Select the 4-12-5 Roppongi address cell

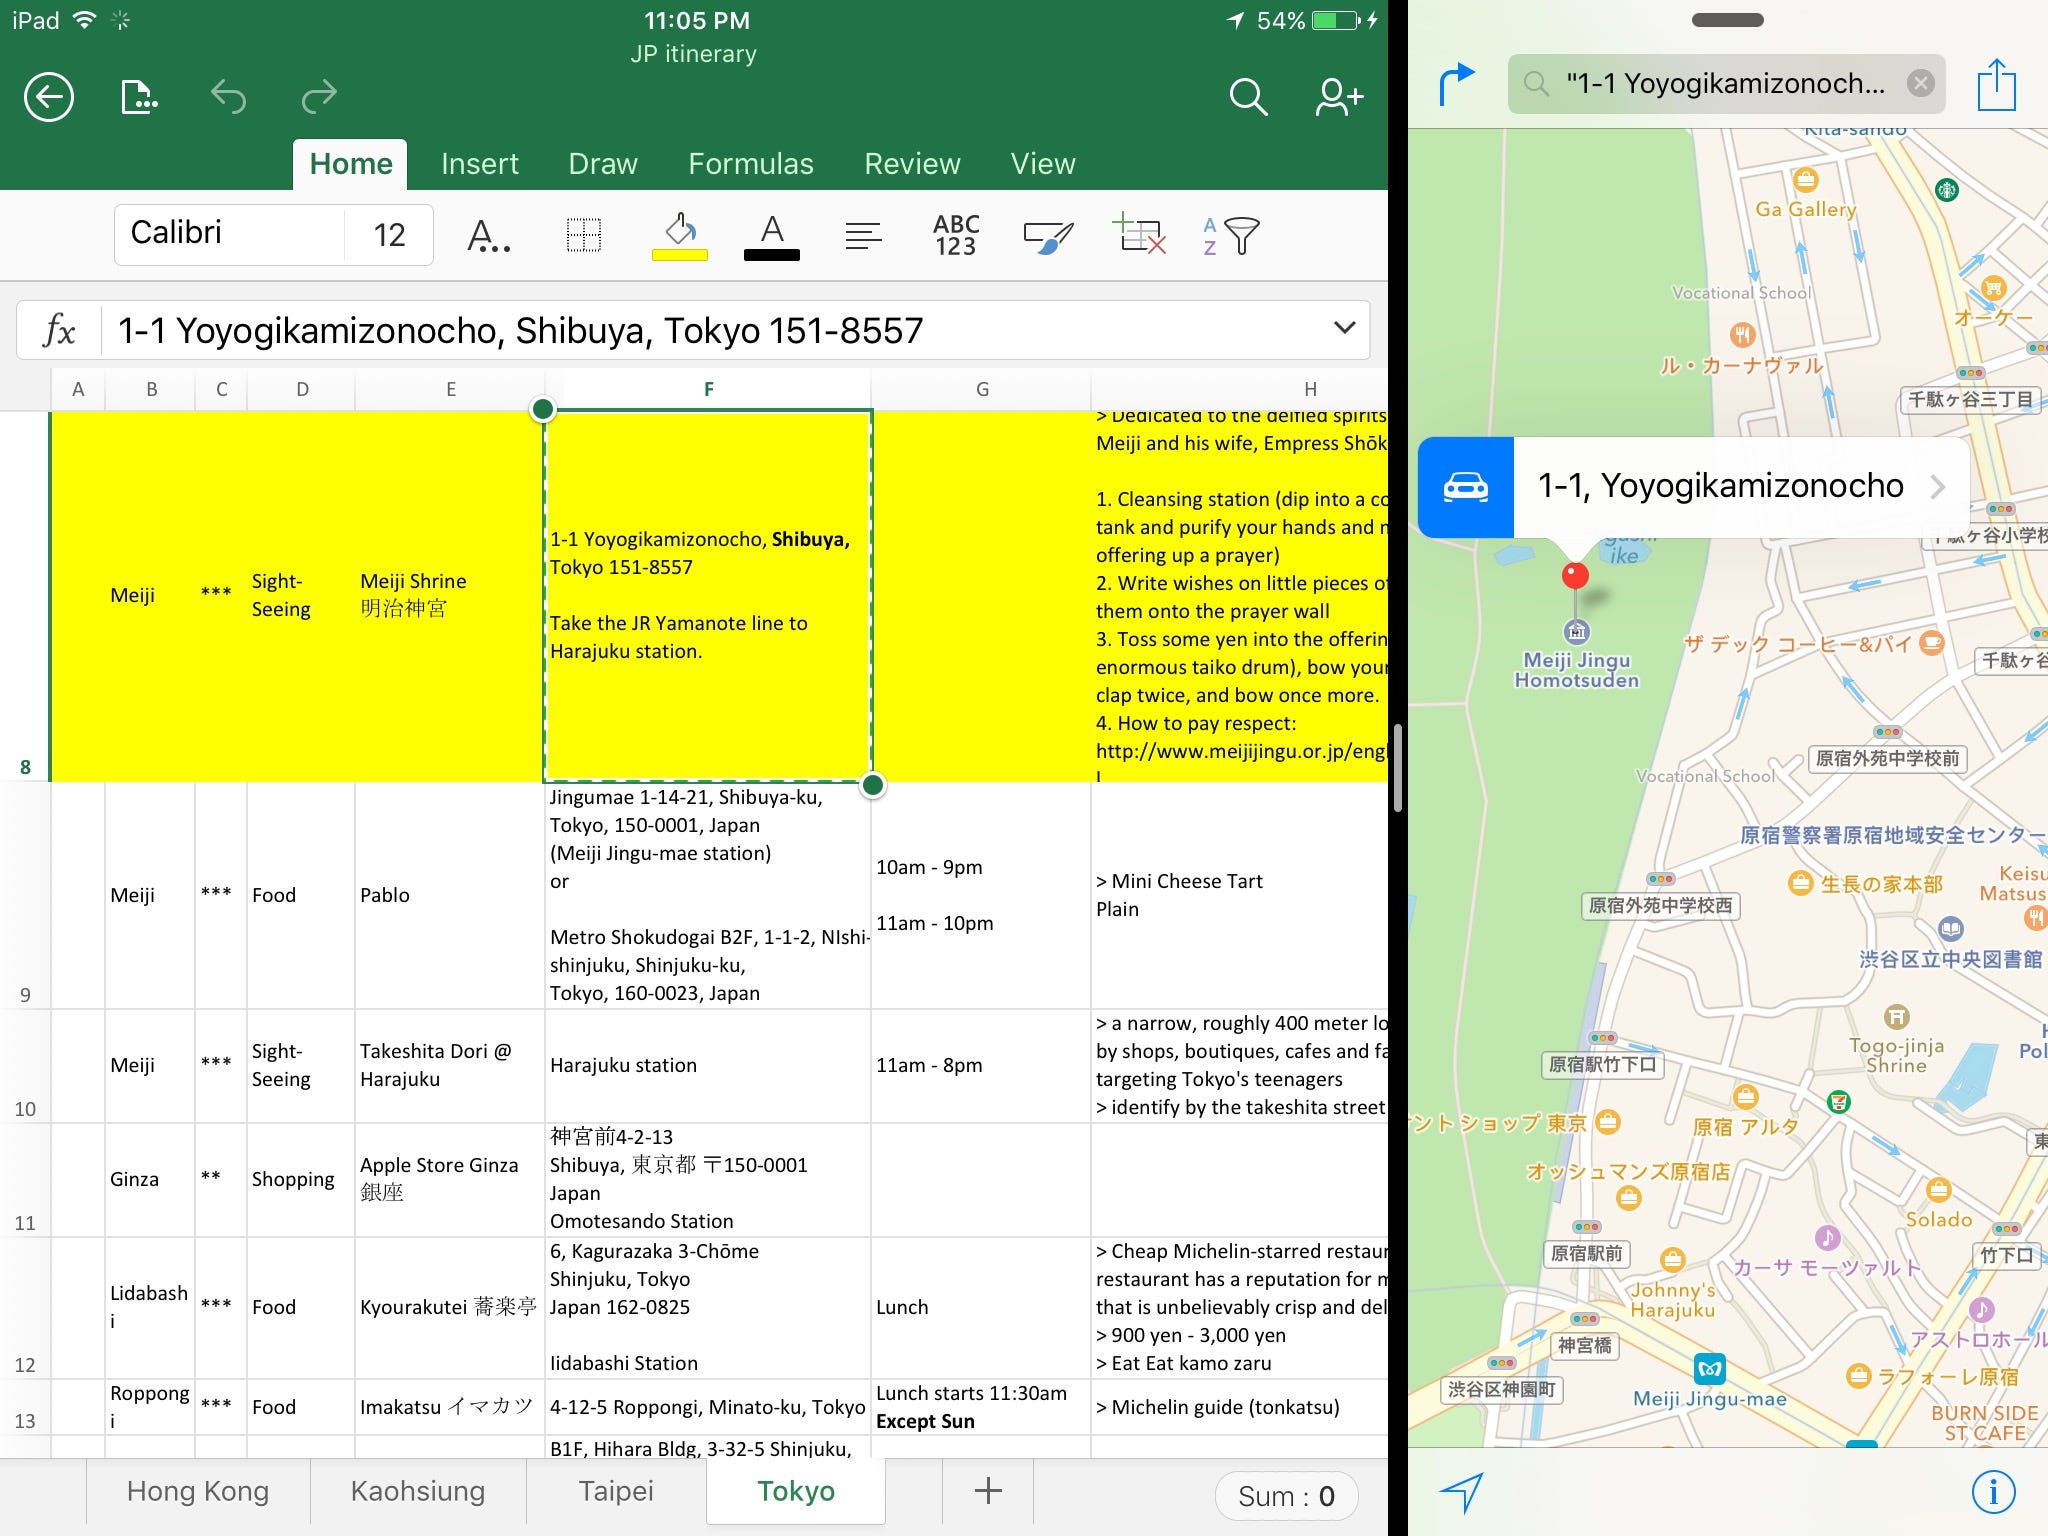tap(707, 1407)
